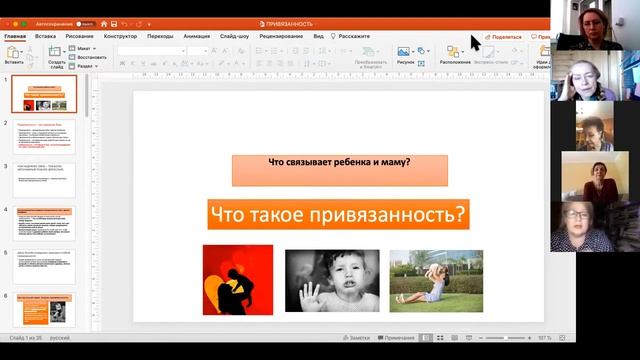Select slide 2 thumbnail

[x=44, y=137]
